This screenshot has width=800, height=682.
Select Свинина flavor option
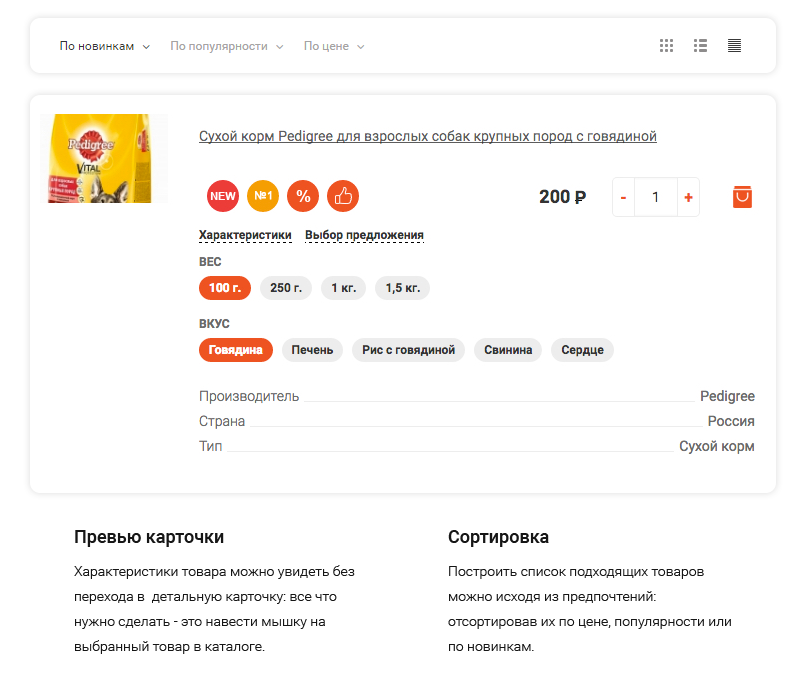508,350
